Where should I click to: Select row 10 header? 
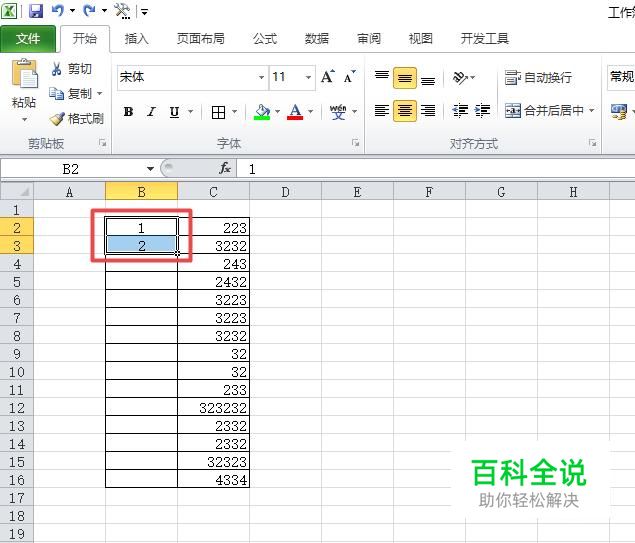click(17, 372)
